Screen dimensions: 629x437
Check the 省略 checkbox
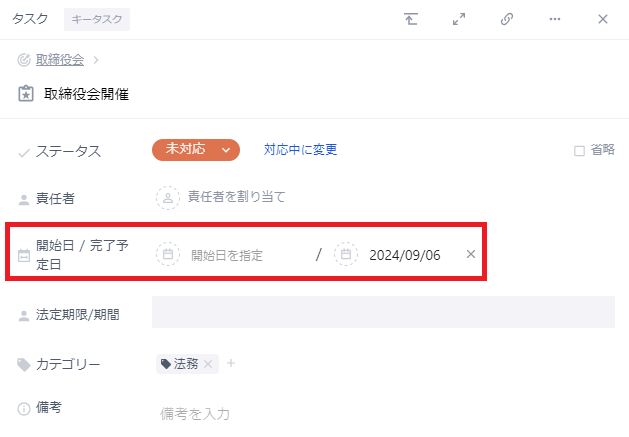coord(579,151)
